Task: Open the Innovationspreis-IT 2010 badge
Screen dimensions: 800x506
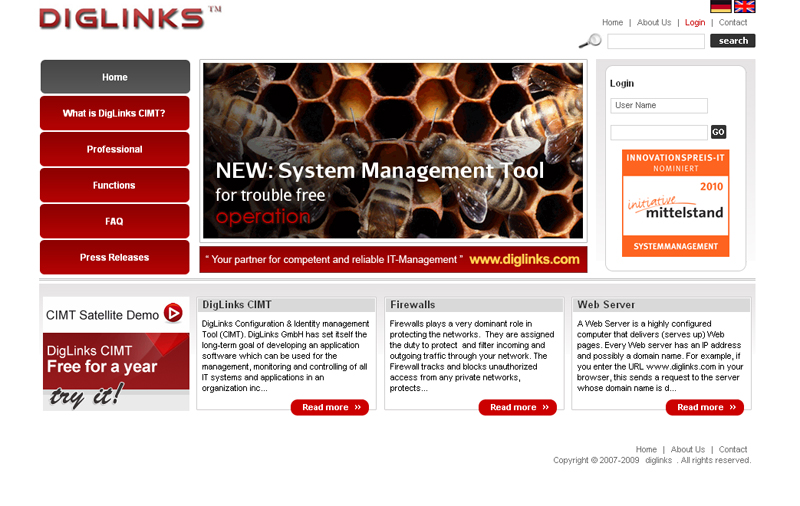Action: click(675, 203)
